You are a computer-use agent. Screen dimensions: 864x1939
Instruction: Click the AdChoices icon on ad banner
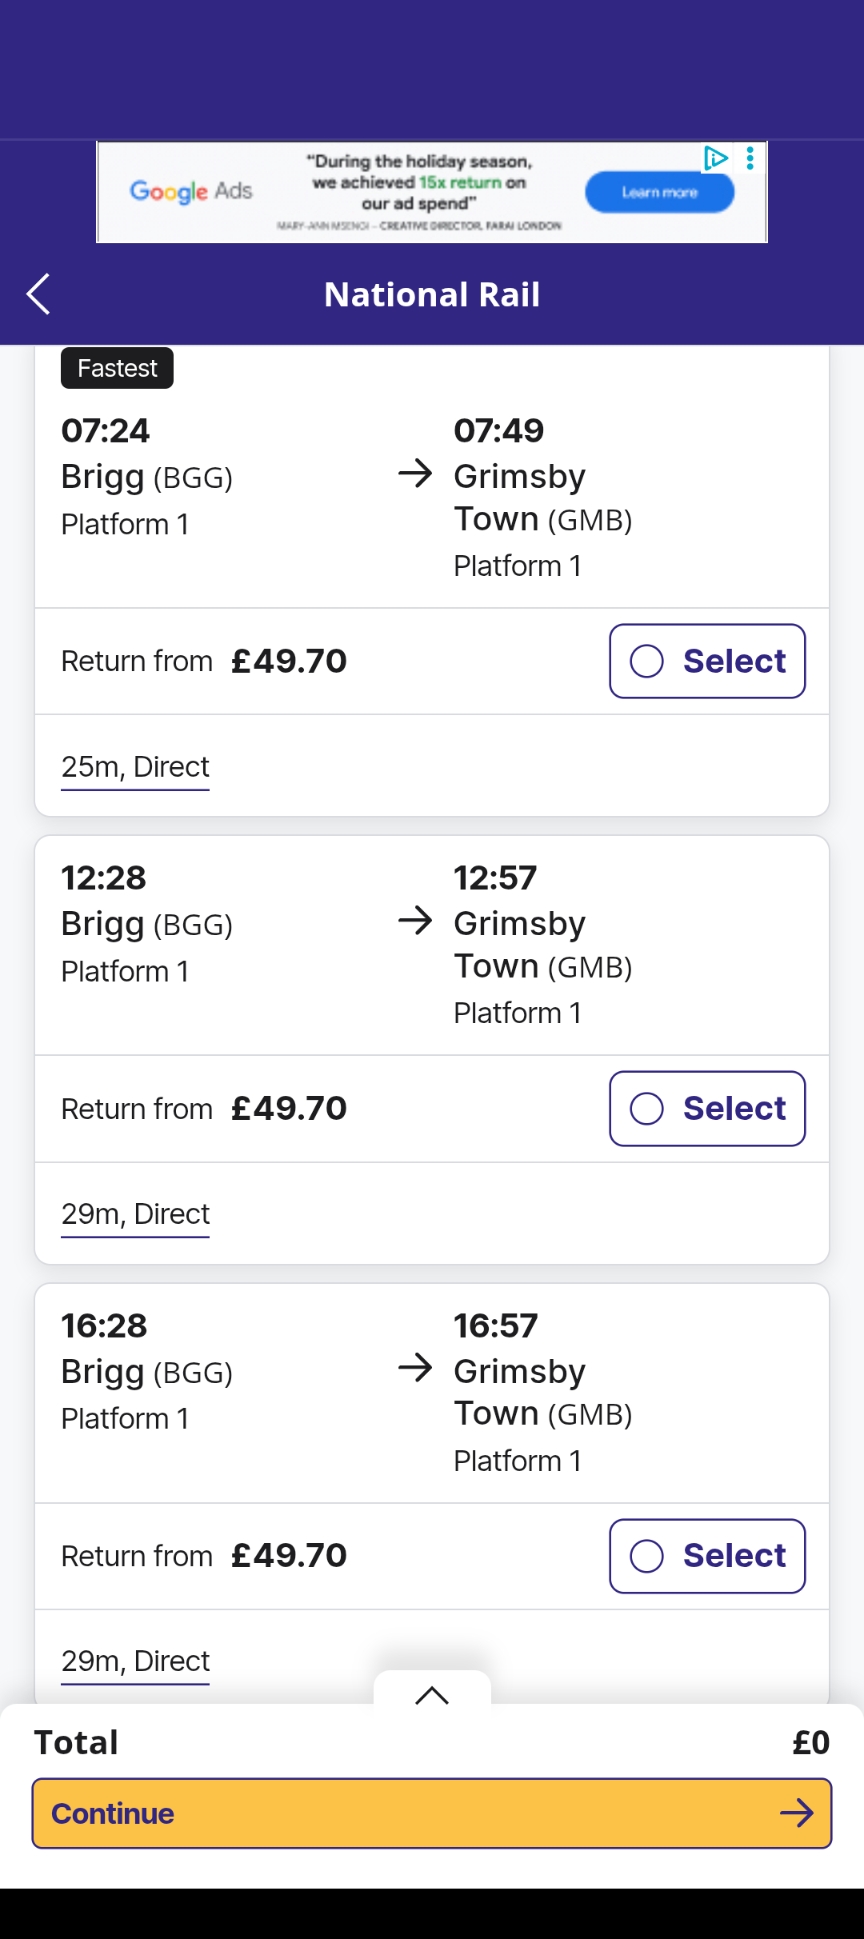tap(715, 158)
